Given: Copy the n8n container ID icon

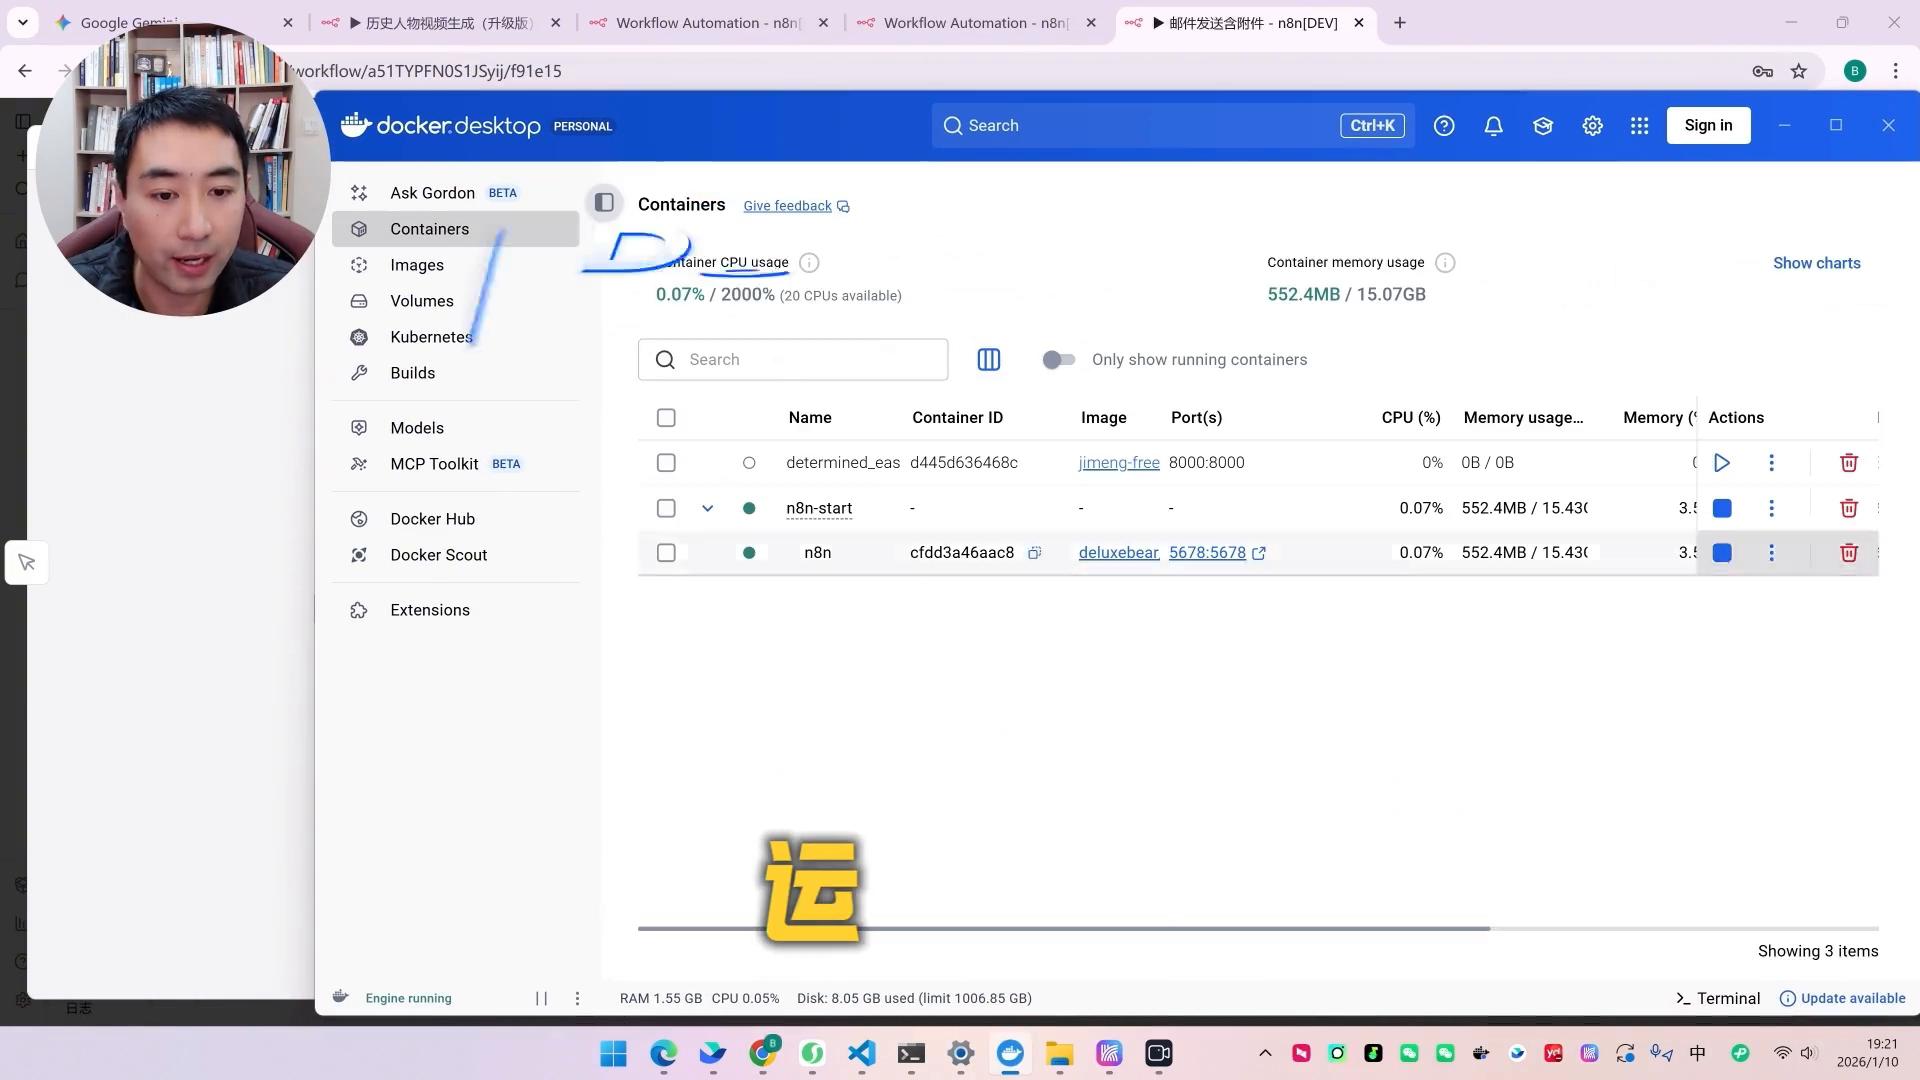Looking at the screenshot, I should pos(1034,553).
